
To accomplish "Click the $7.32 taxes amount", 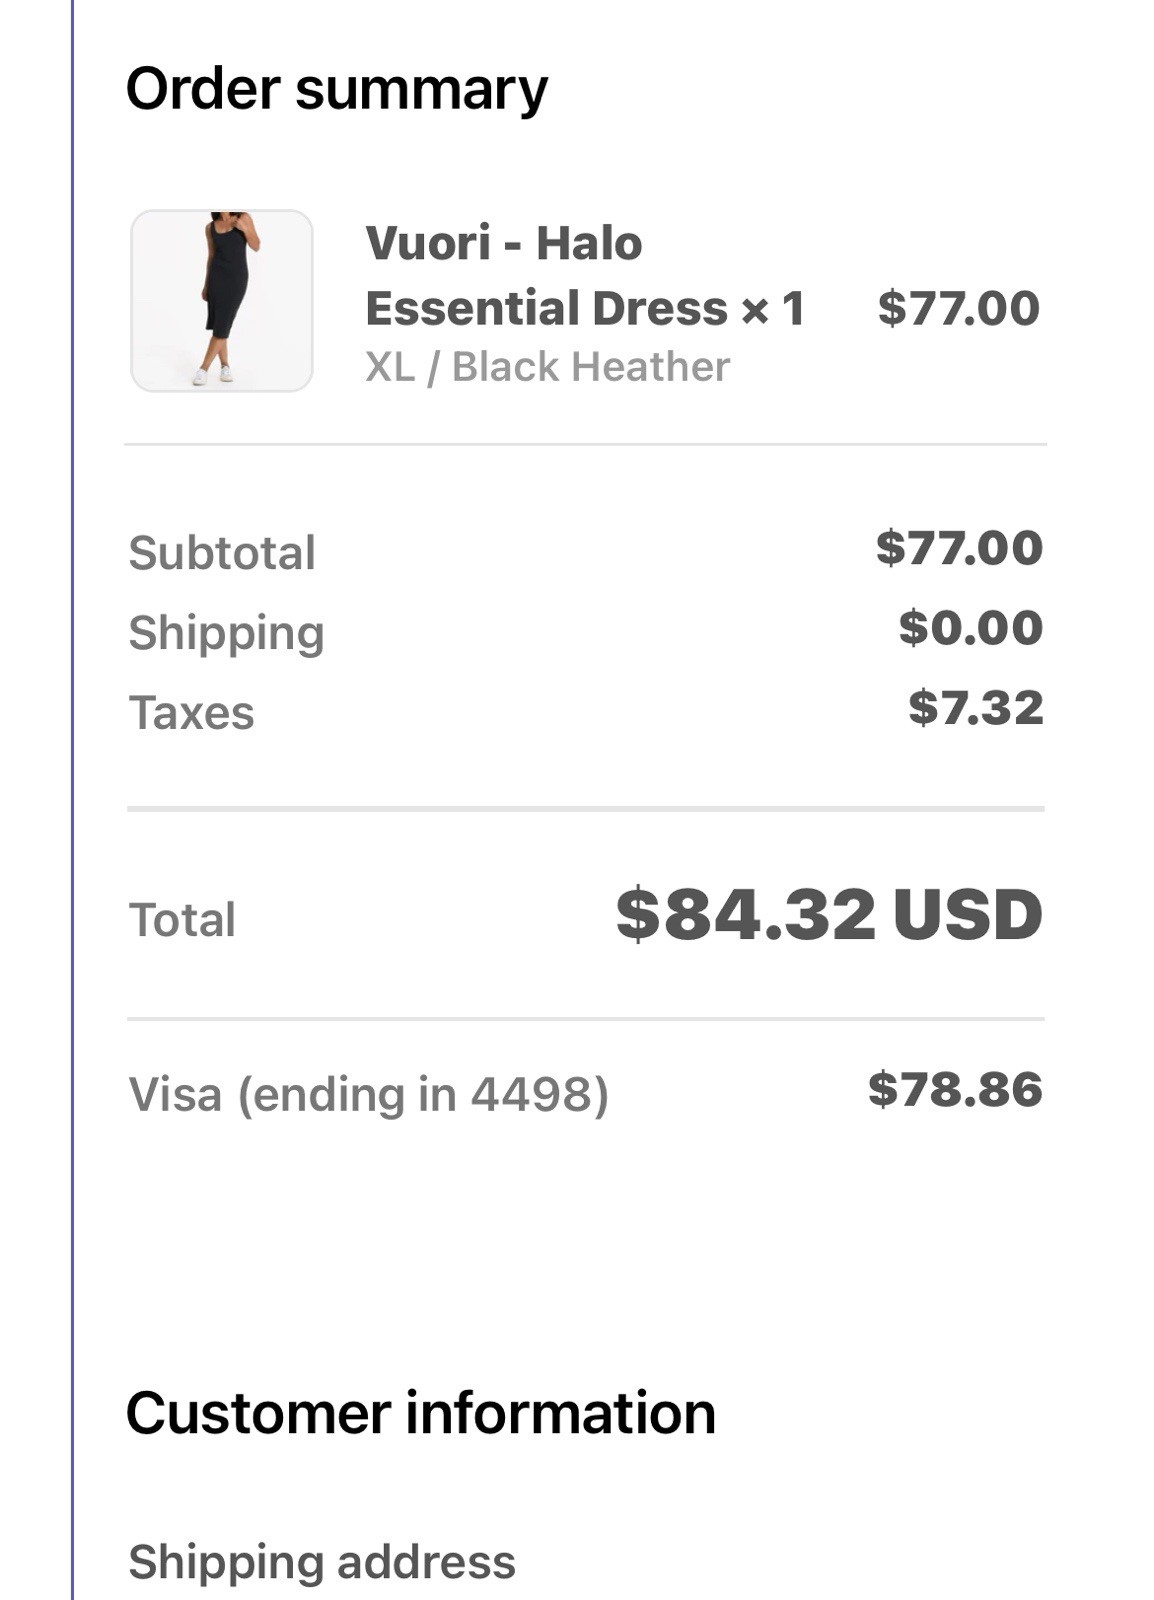I will click(975, 708).
